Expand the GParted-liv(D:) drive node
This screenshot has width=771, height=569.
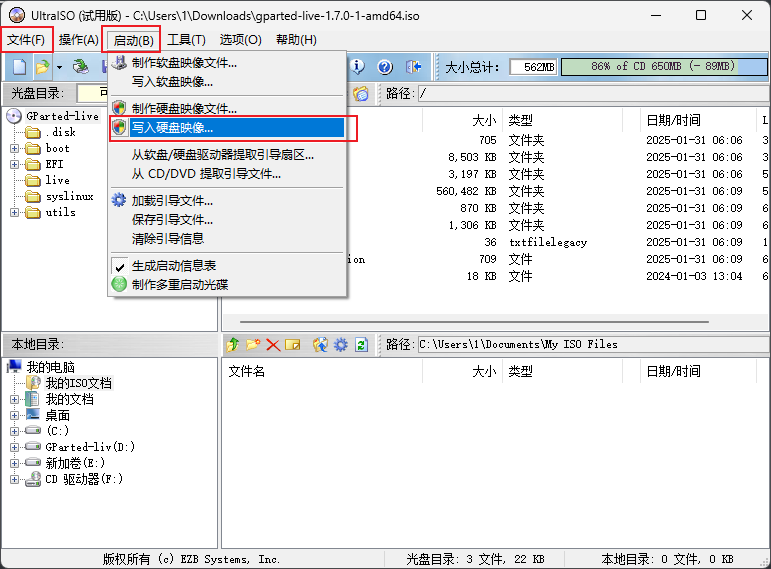[14, 448]
